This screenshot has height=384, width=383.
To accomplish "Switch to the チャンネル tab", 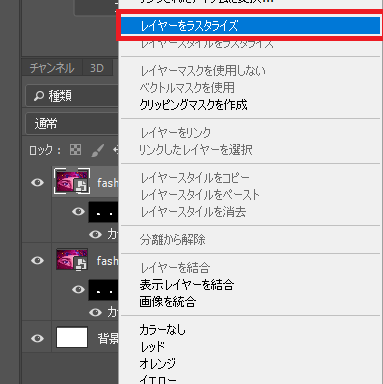I will (52, 68).
